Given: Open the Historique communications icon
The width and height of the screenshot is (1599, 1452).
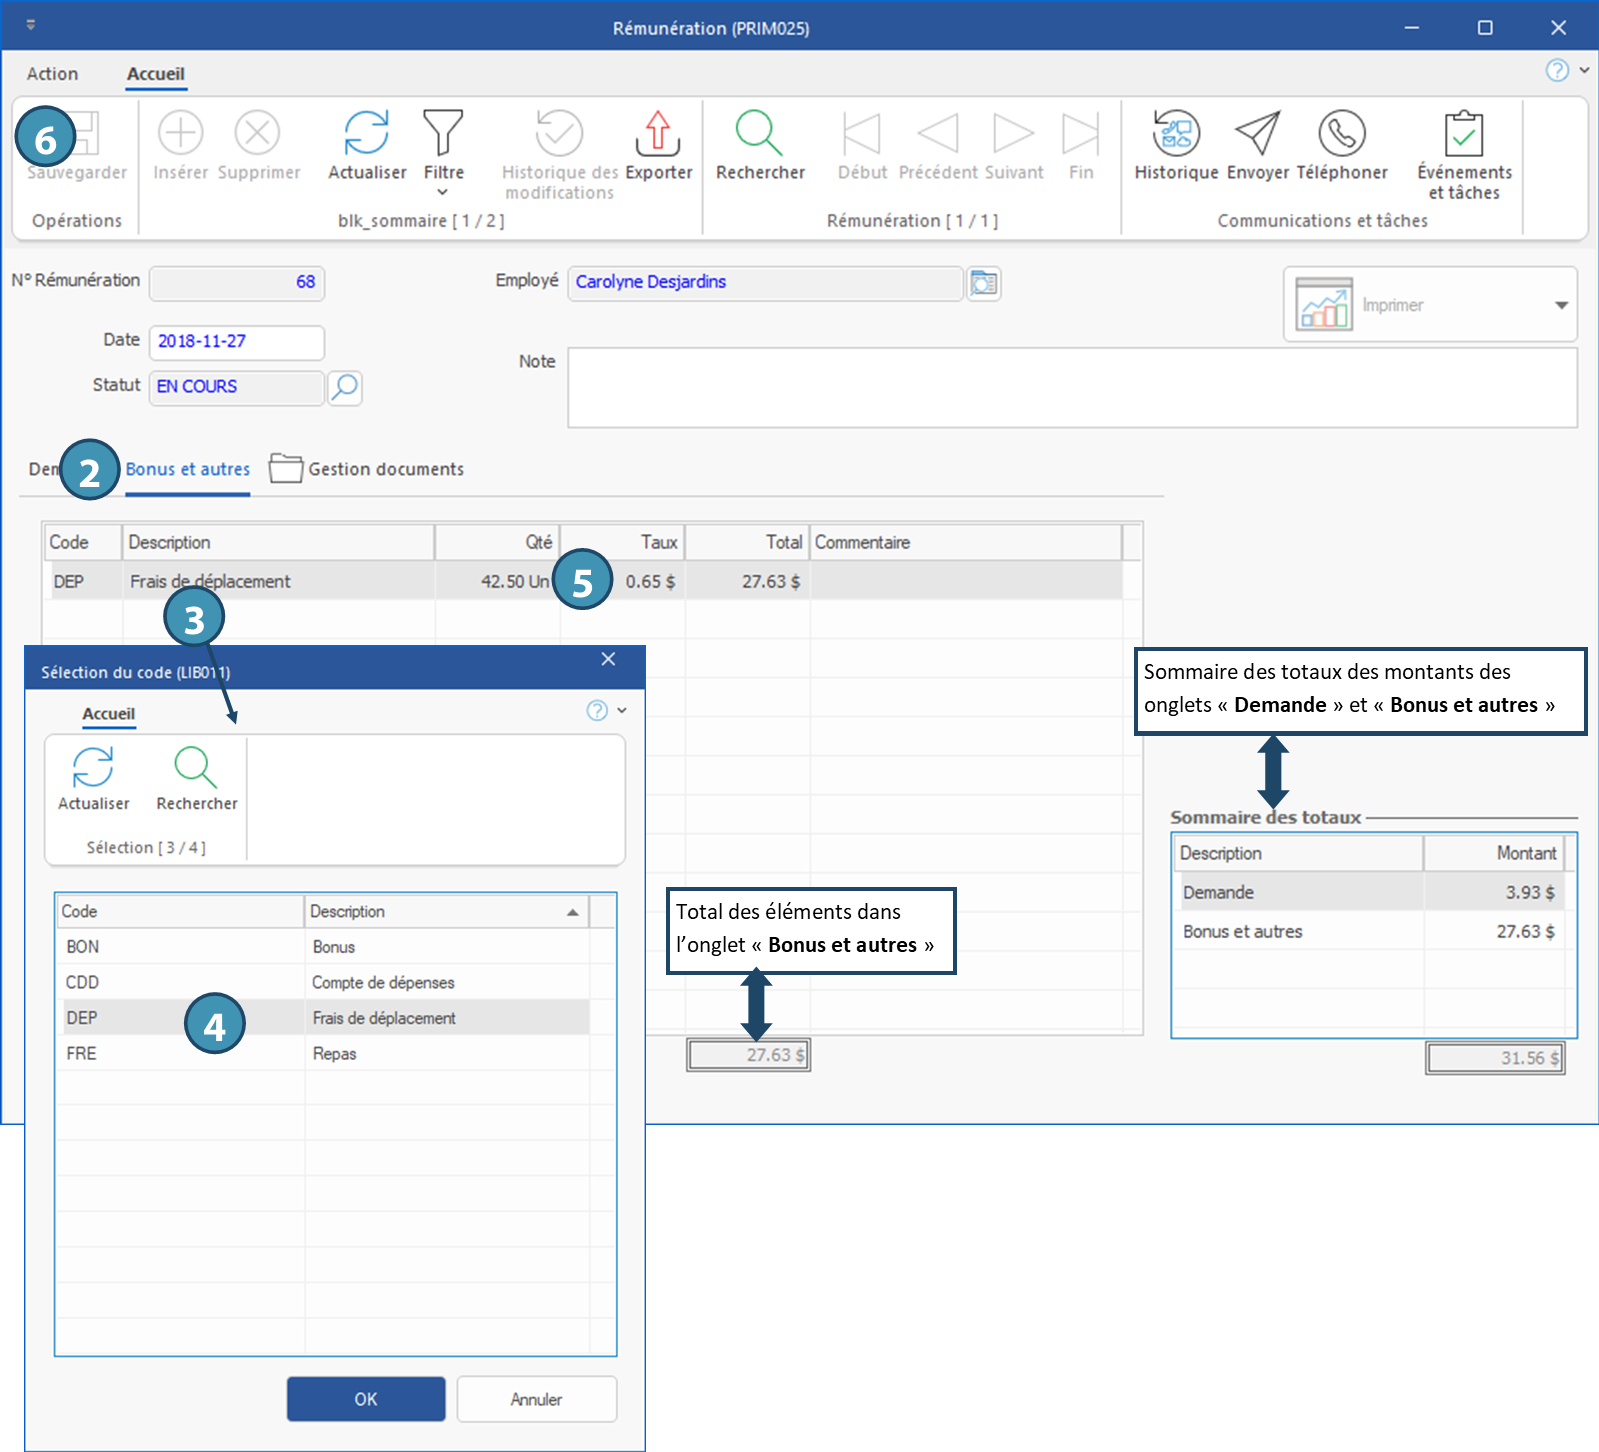Looking at the screenshot, I should pos(1176,134).
